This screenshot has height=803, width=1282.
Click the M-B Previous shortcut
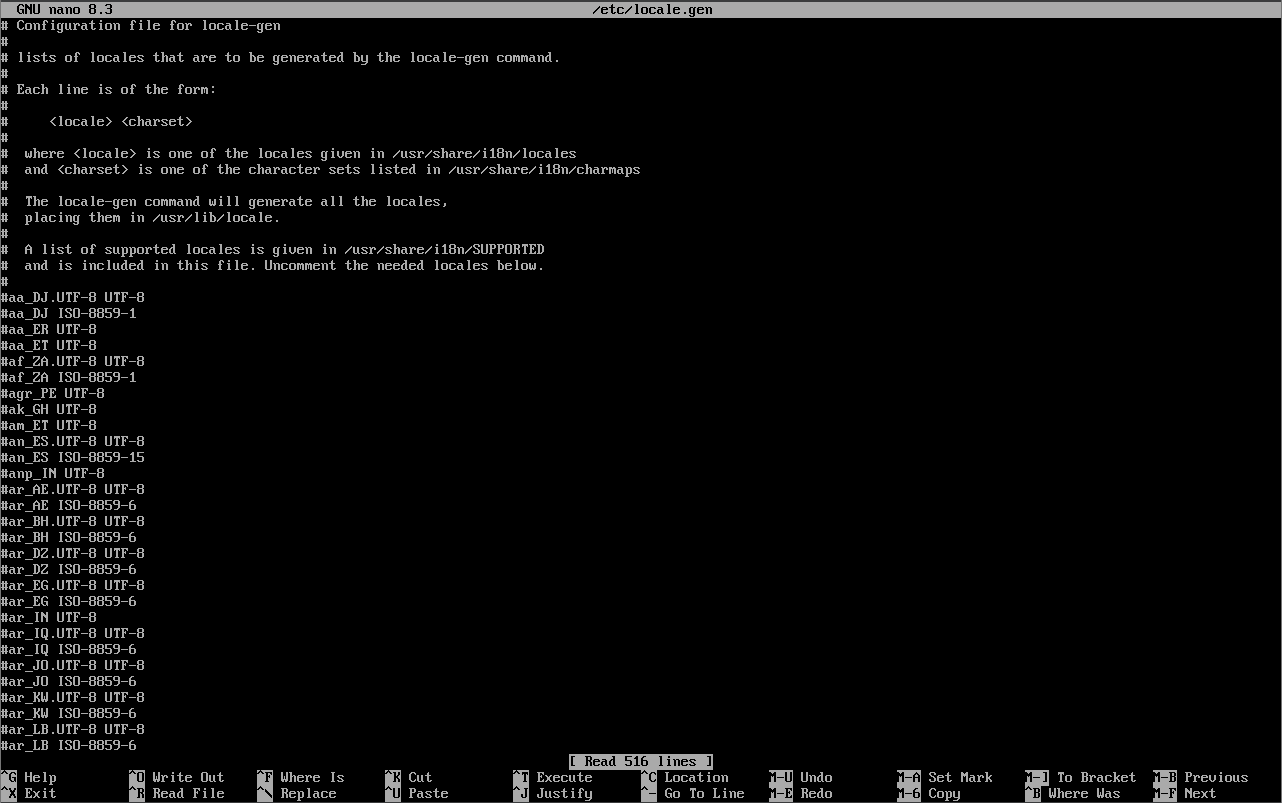(1200, 777)
